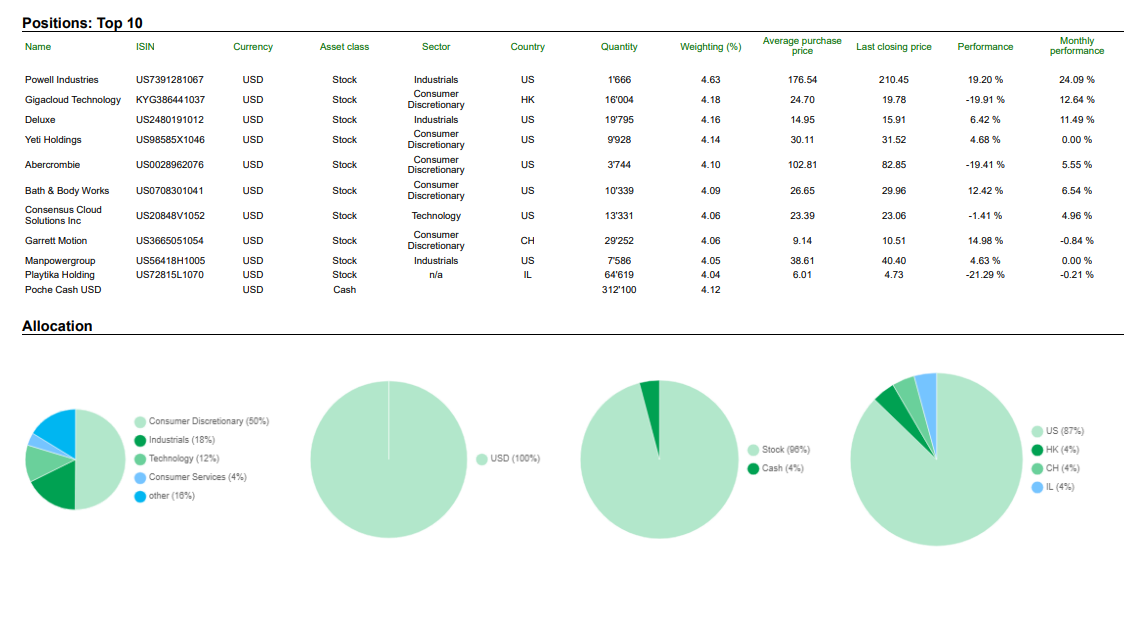Click the Cash (4%) legend dot
The image size is (1144, 626).
753,468
